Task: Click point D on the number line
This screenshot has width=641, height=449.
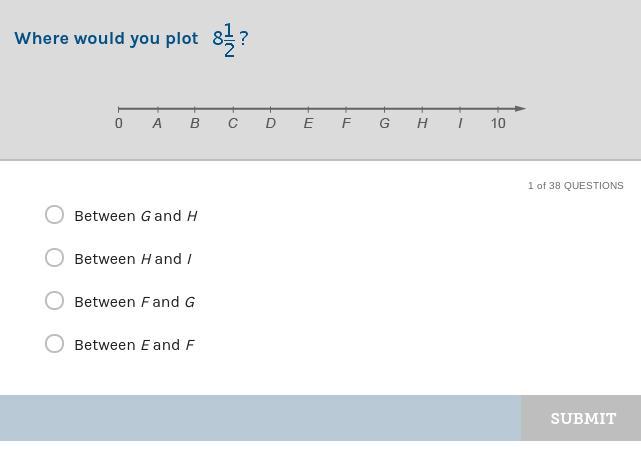Action: pyautogui.click(x=271, y=109)
